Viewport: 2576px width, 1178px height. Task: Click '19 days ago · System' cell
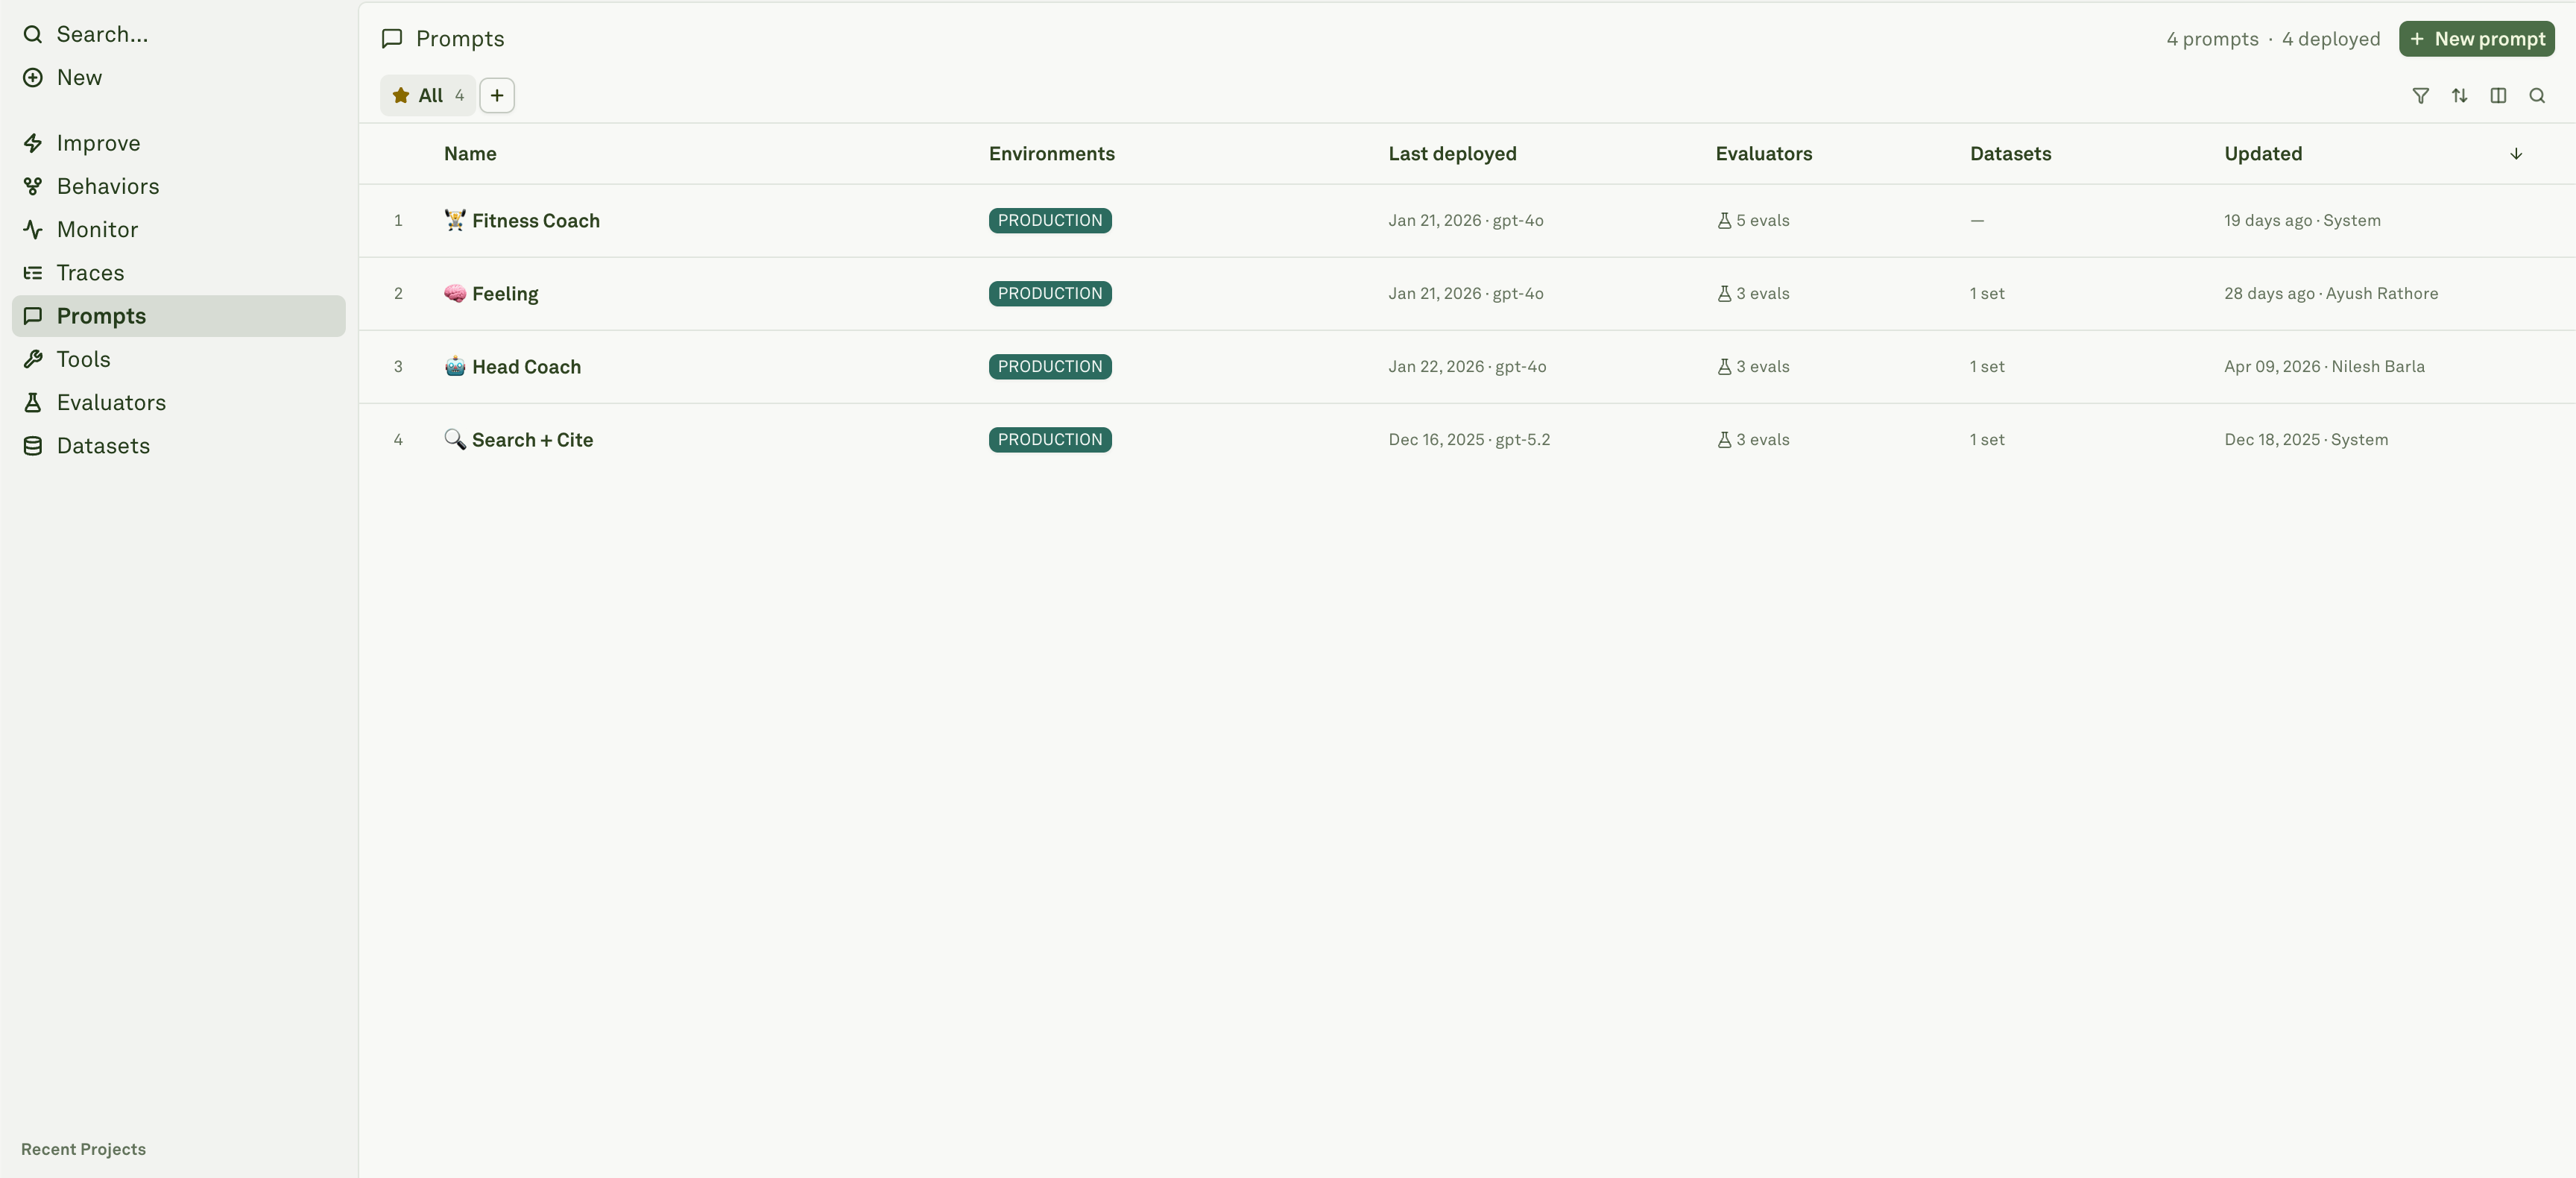click(2302, 221)
